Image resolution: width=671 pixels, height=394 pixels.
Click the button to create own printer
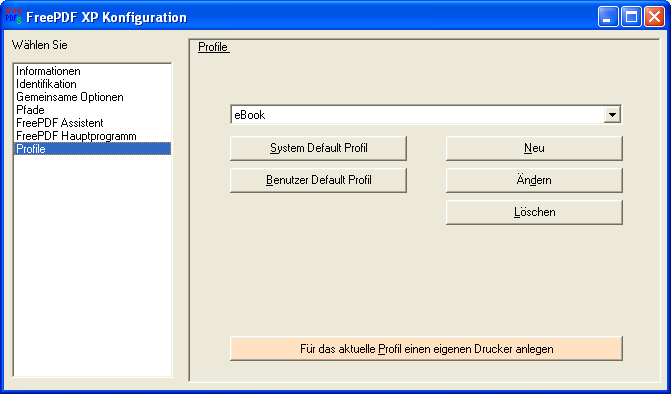tap(426, 349)
